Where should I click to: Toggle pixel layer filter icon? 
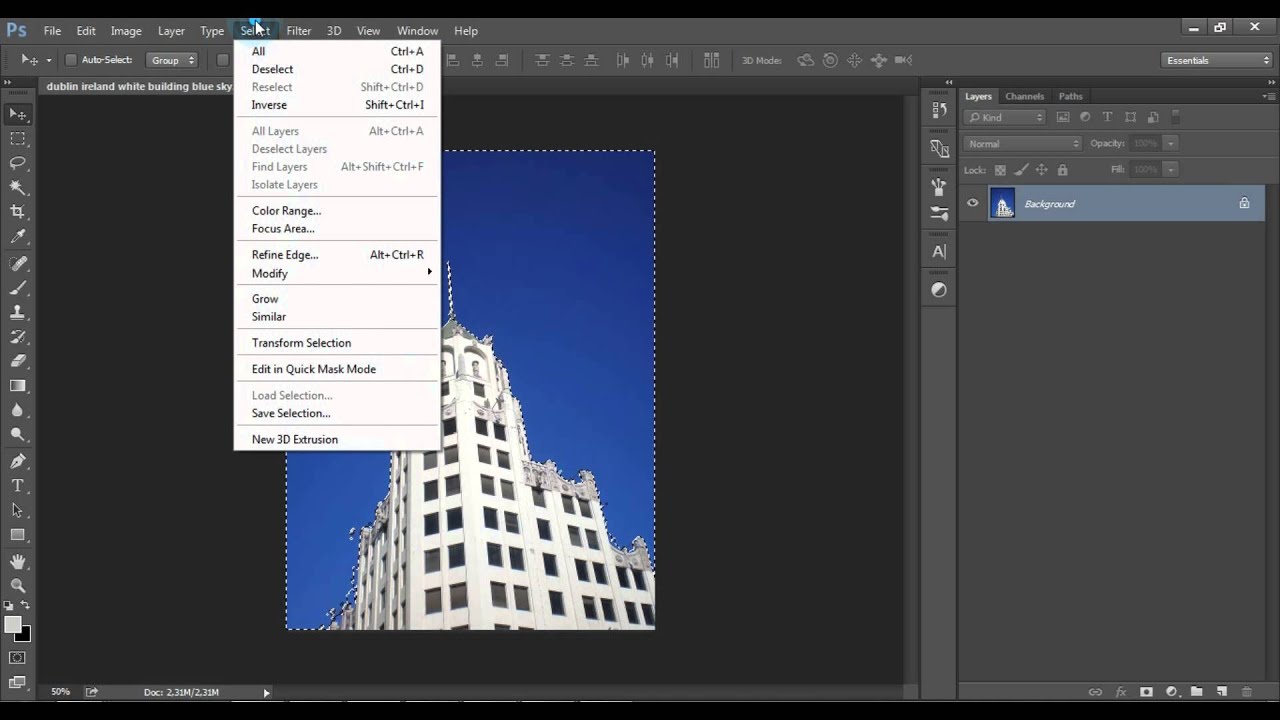tap(1063, 117)
